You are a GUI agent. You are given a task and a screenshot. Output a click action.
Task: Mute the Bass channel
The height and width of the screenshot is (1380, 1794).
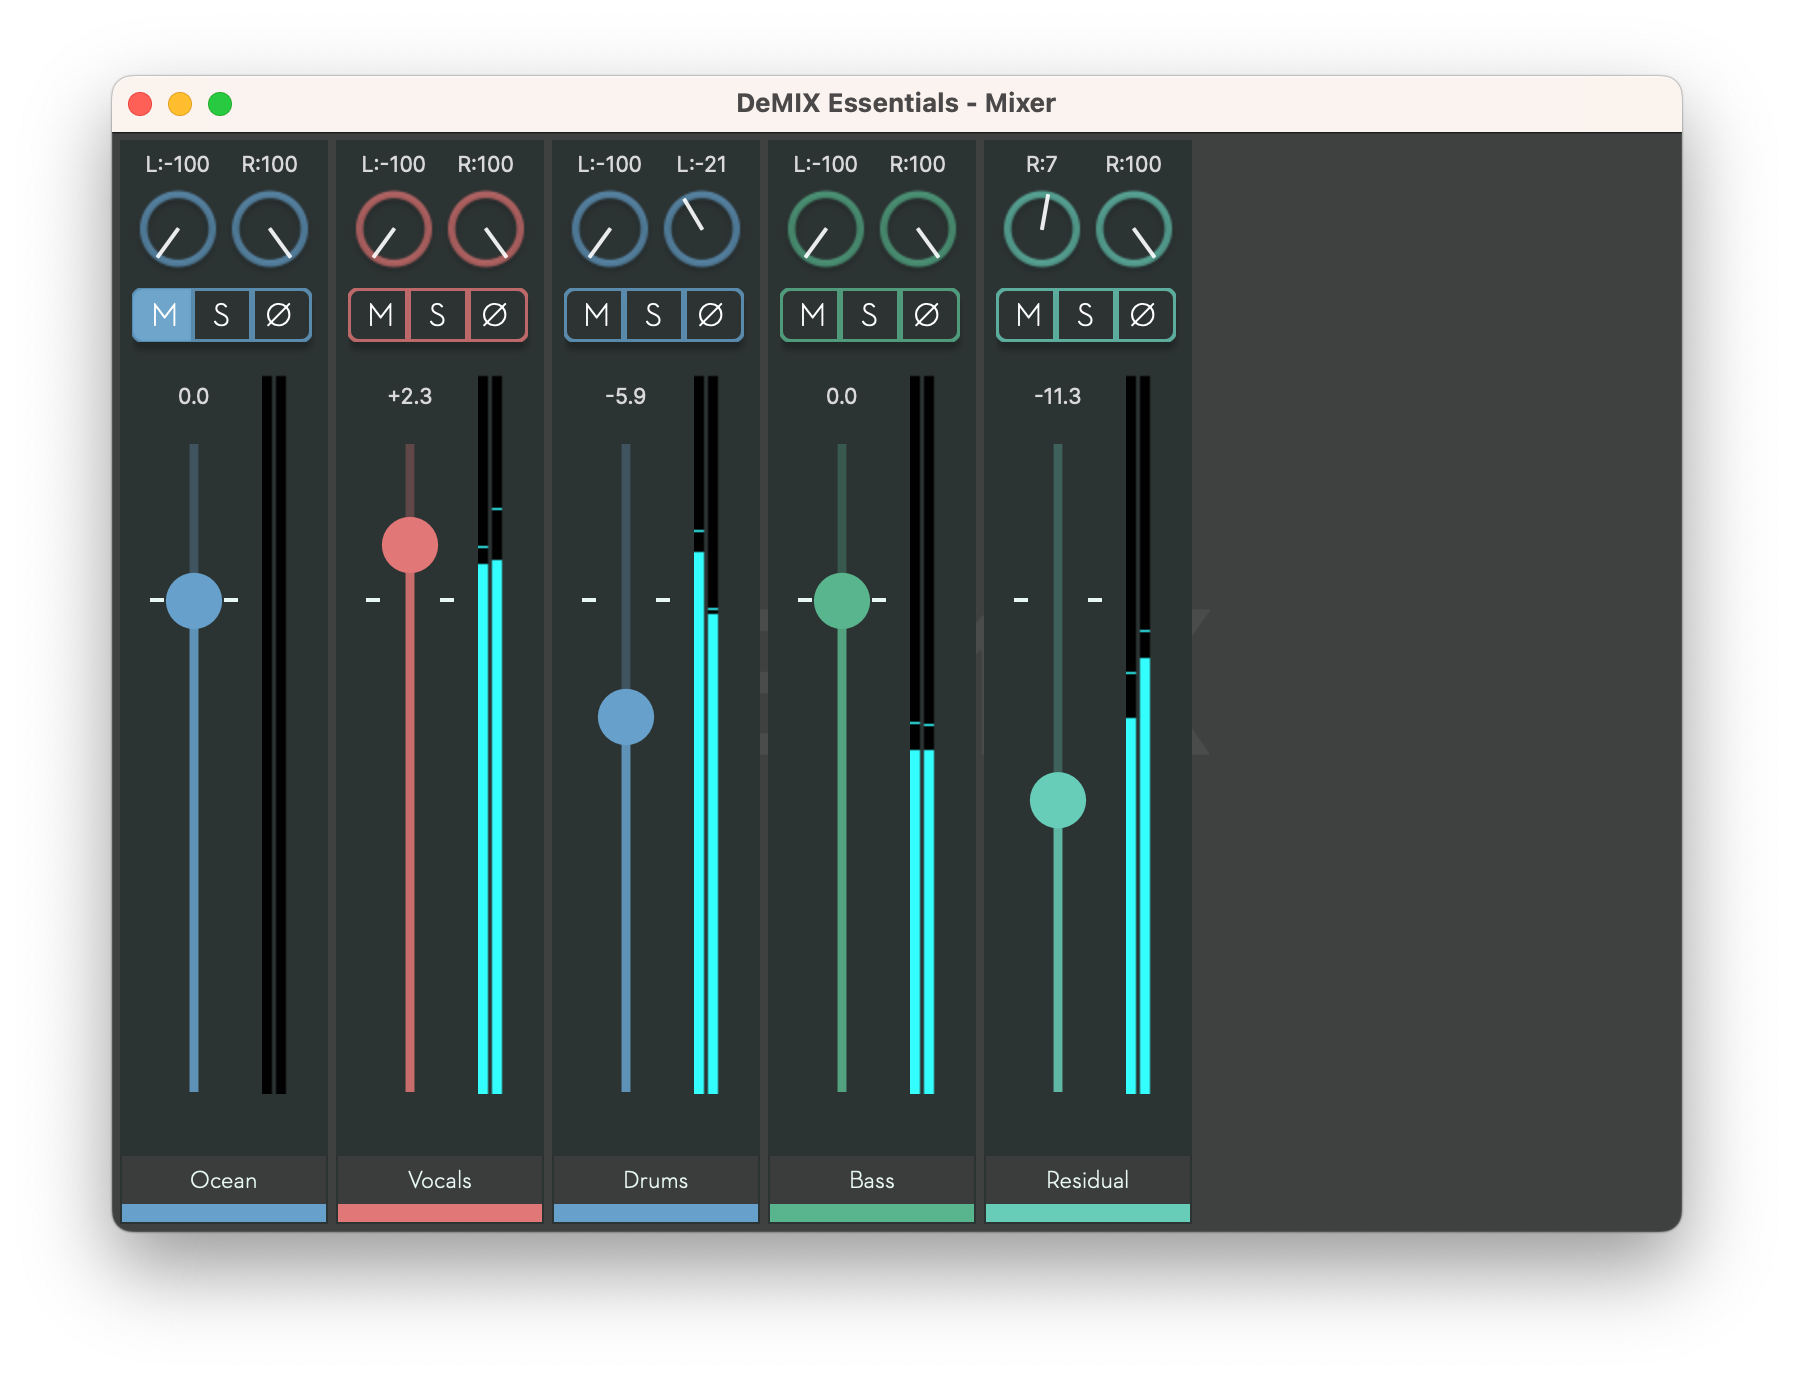(x=812, y=315)
